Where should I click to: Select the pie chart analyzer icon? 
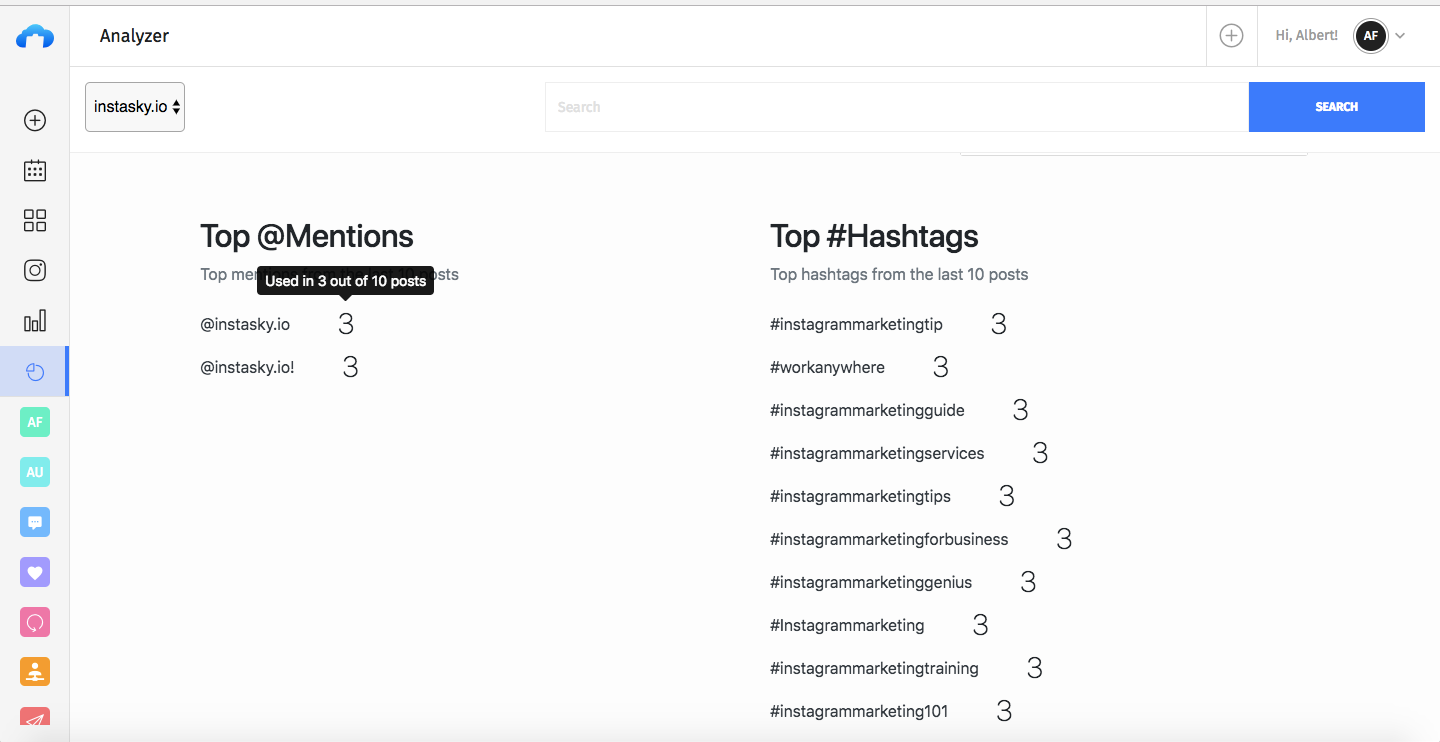35,372
